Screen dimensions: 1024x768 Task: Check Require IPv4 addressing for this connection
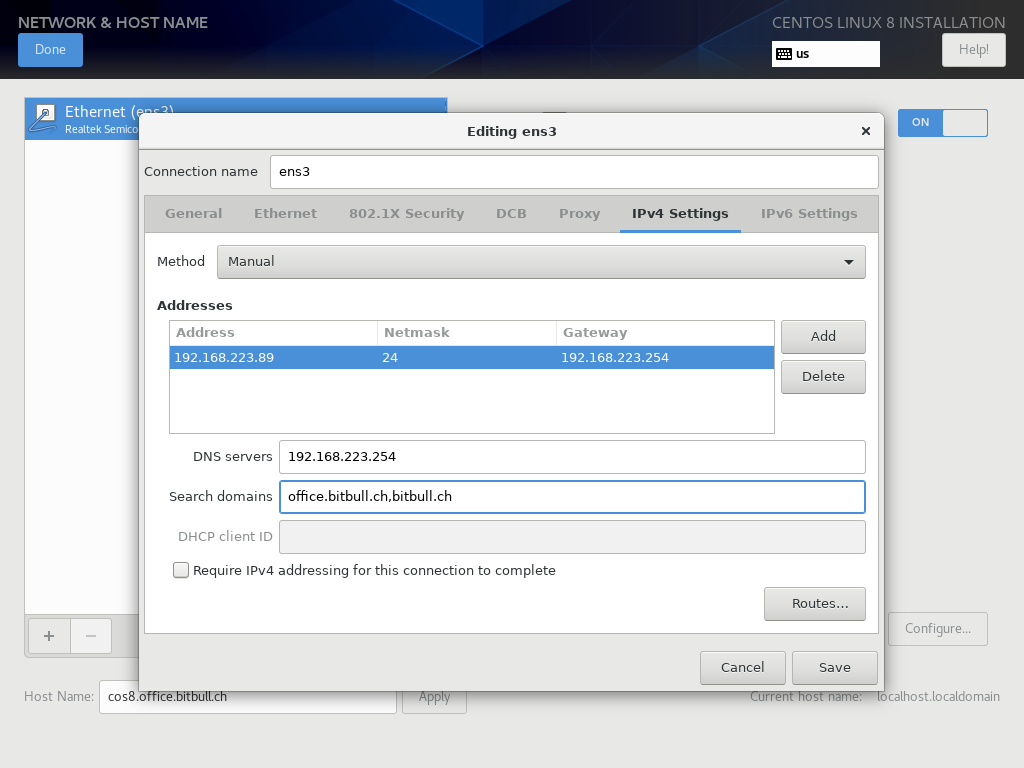coord(181,570)
